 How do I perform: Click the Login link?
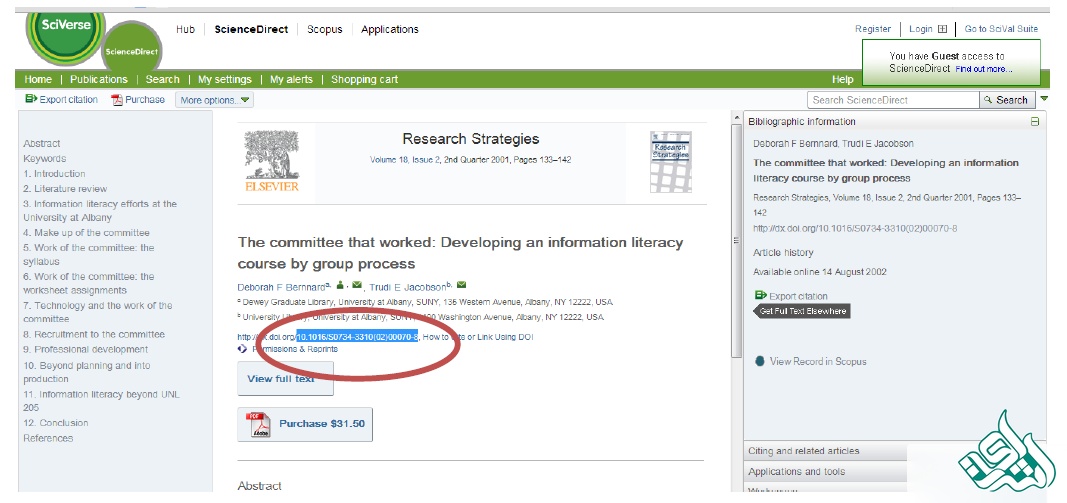pos(920,29)
